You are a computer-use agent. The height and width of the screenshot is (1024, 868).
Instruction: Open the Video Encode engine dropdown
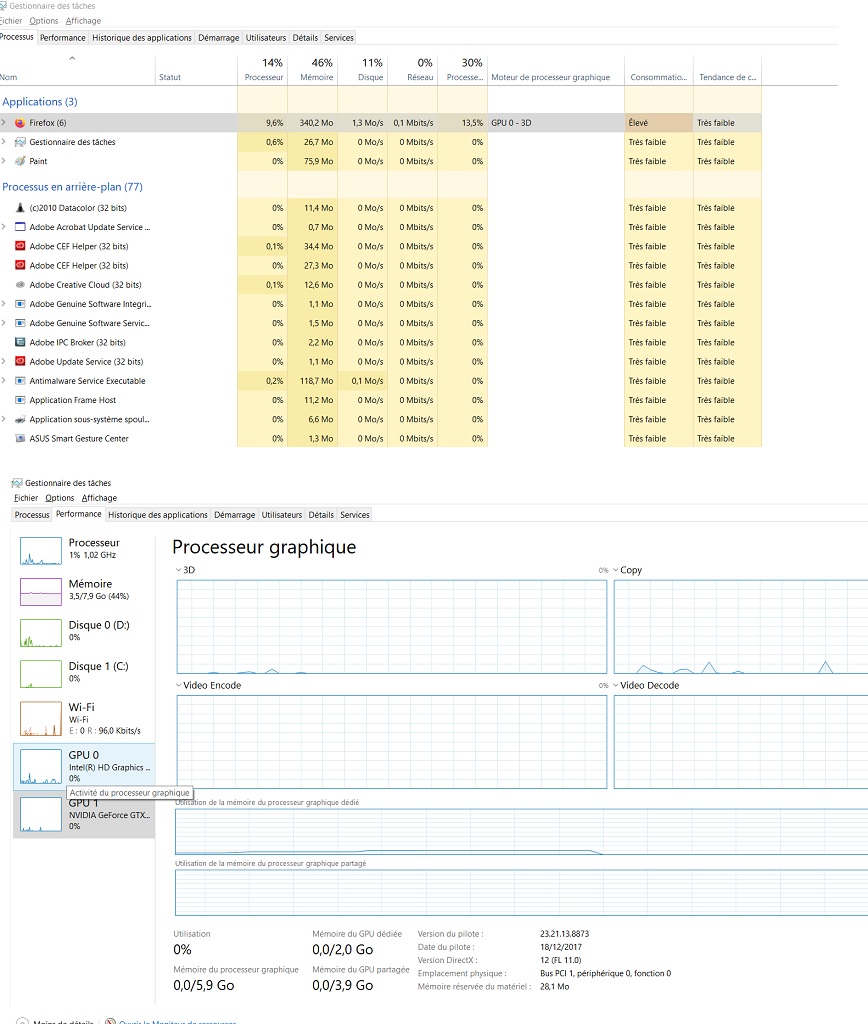pyautogui.click(x=179, y=686)
